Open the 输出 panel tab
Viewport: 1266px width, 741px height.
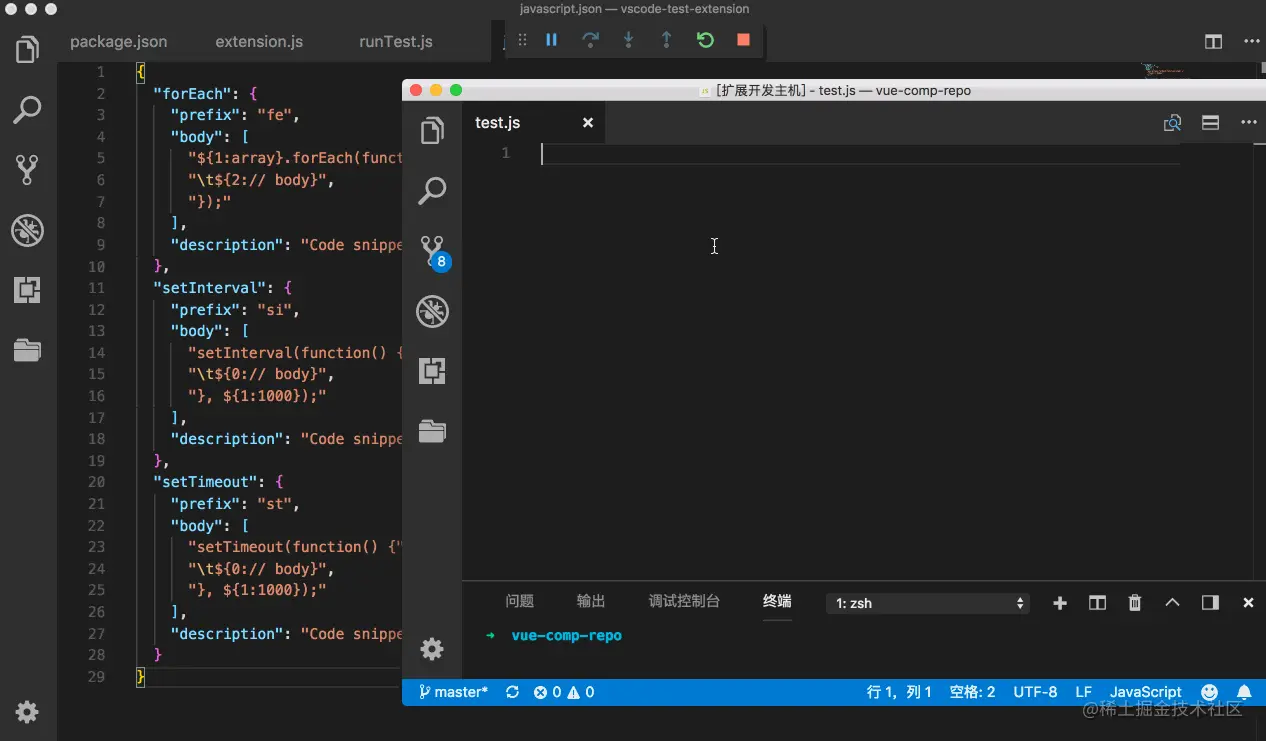[x=591, y=601]
